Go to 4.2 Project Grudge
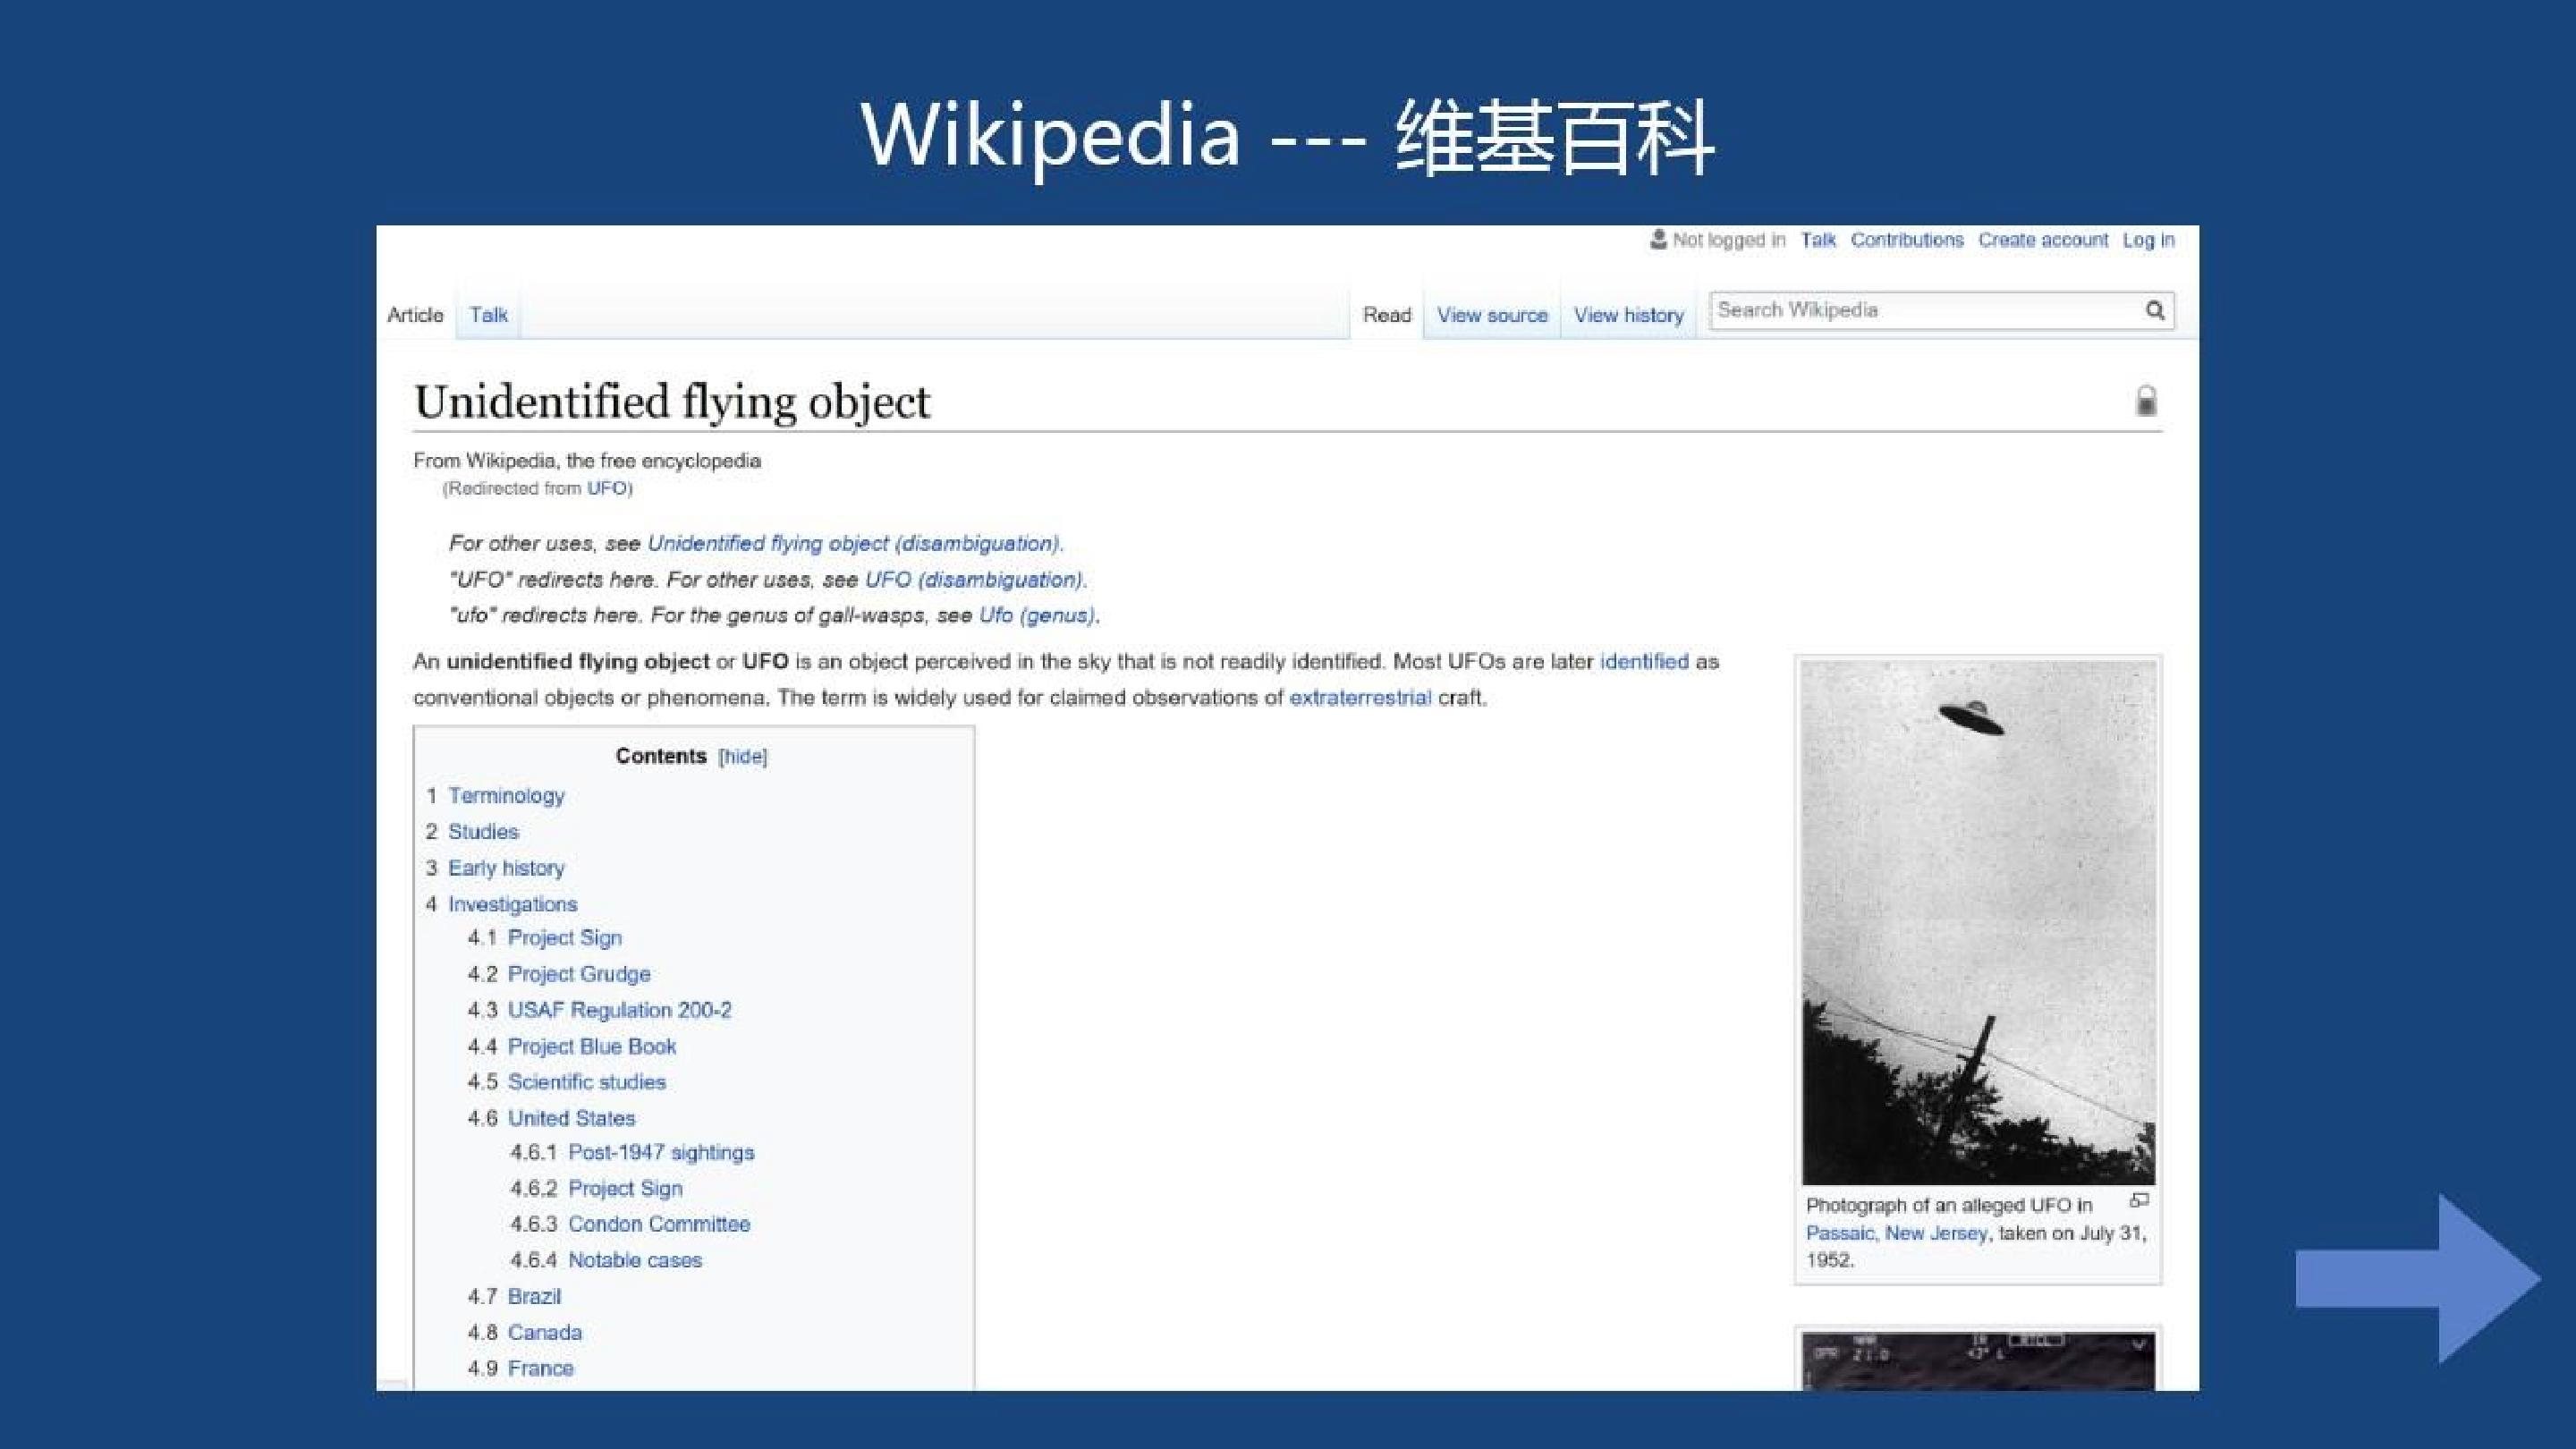The image size is (2576, 1449). coord(579,974)
